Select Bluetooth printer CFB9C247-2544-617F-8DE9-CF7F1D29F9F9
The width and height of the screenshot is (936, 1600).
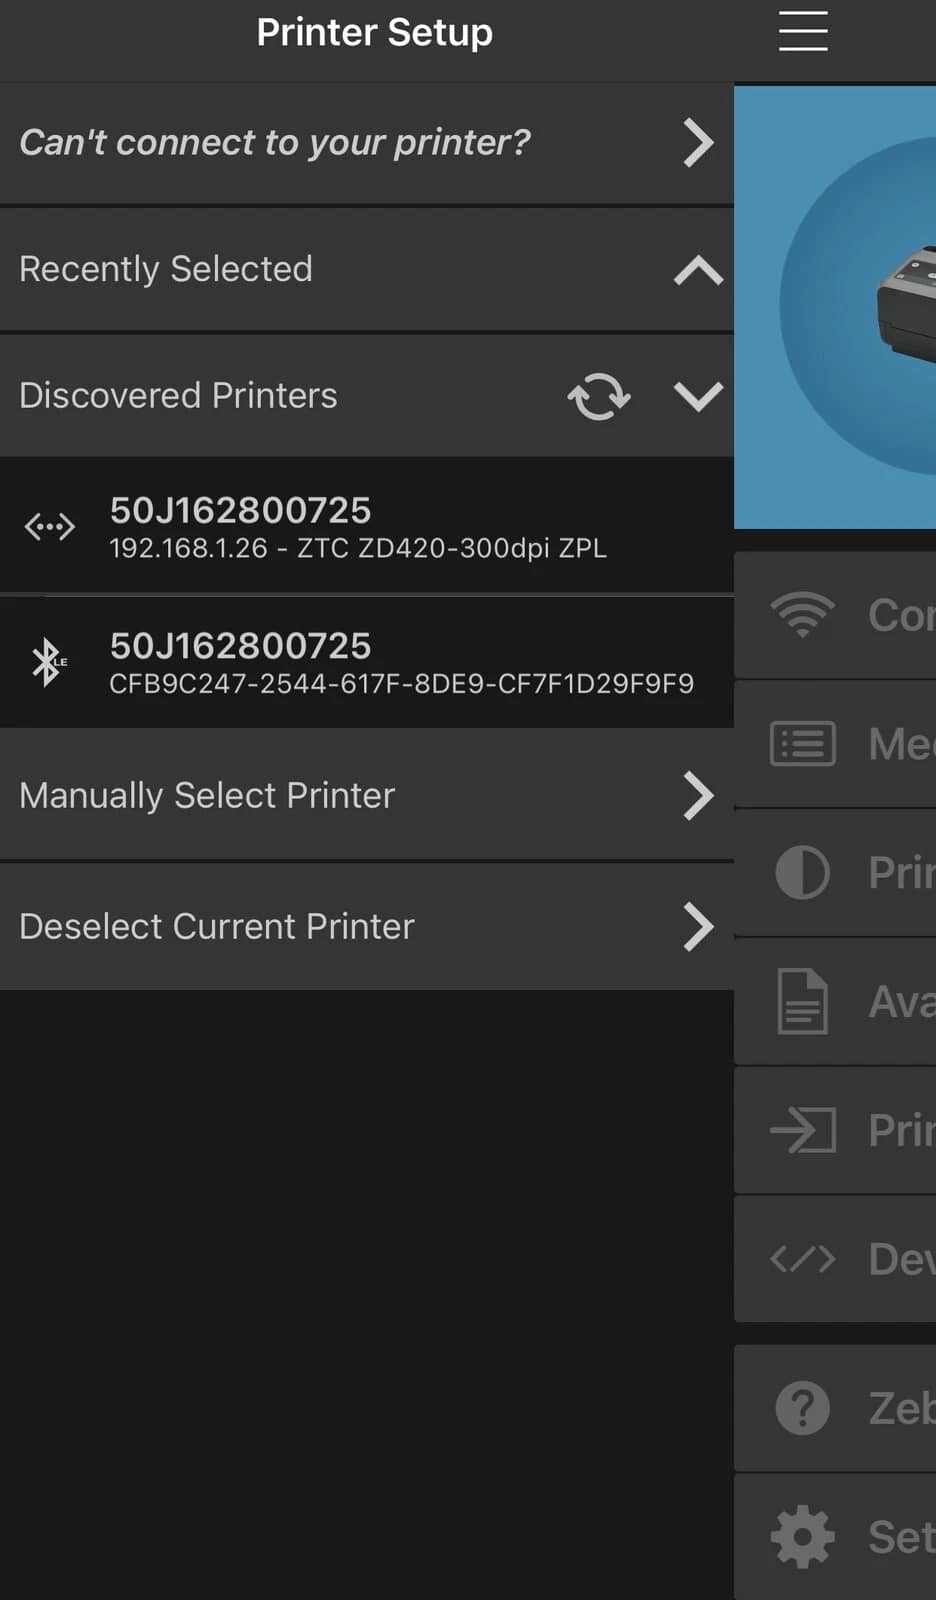[367, 662]
